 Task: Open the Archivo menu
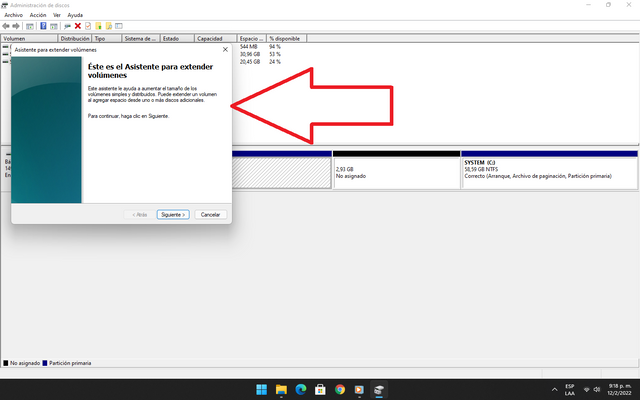coord(13,15)
